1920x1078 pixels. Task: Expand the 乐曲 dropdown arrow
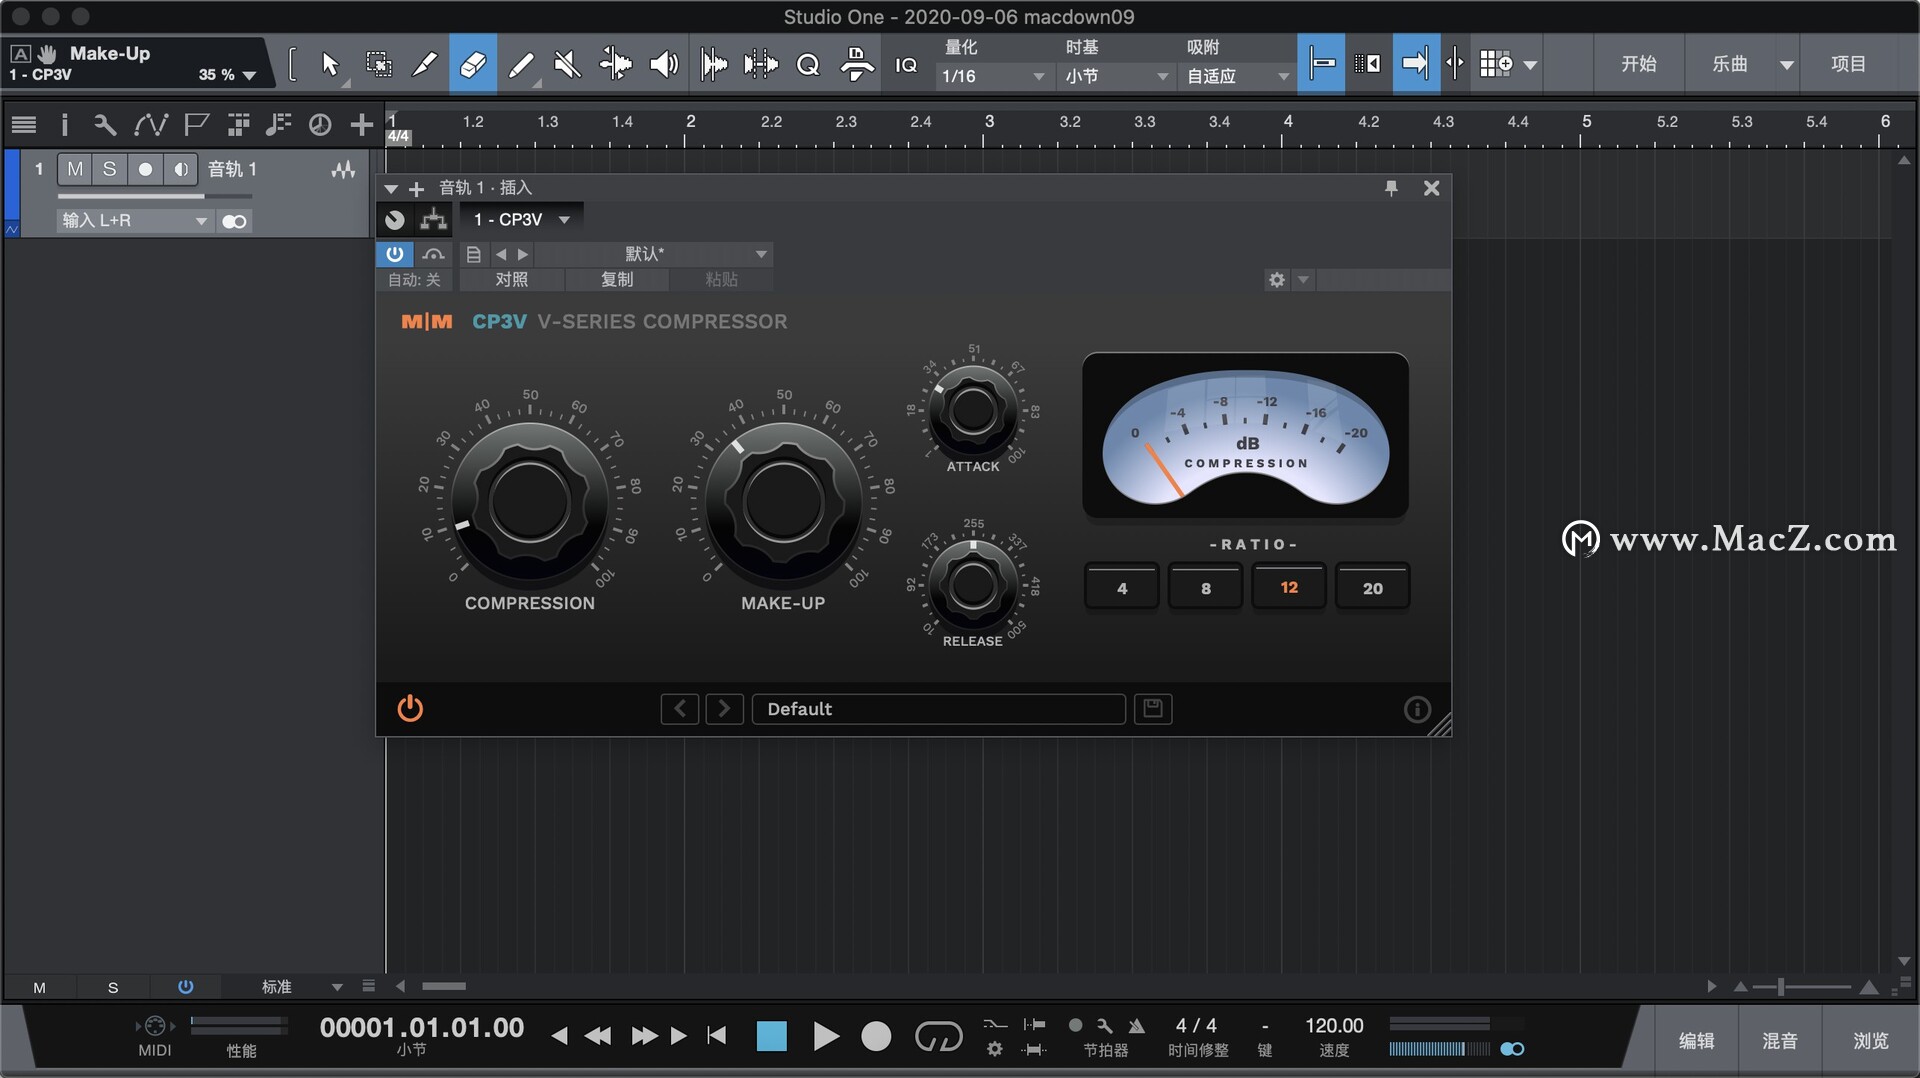(x=1786, y=65)
